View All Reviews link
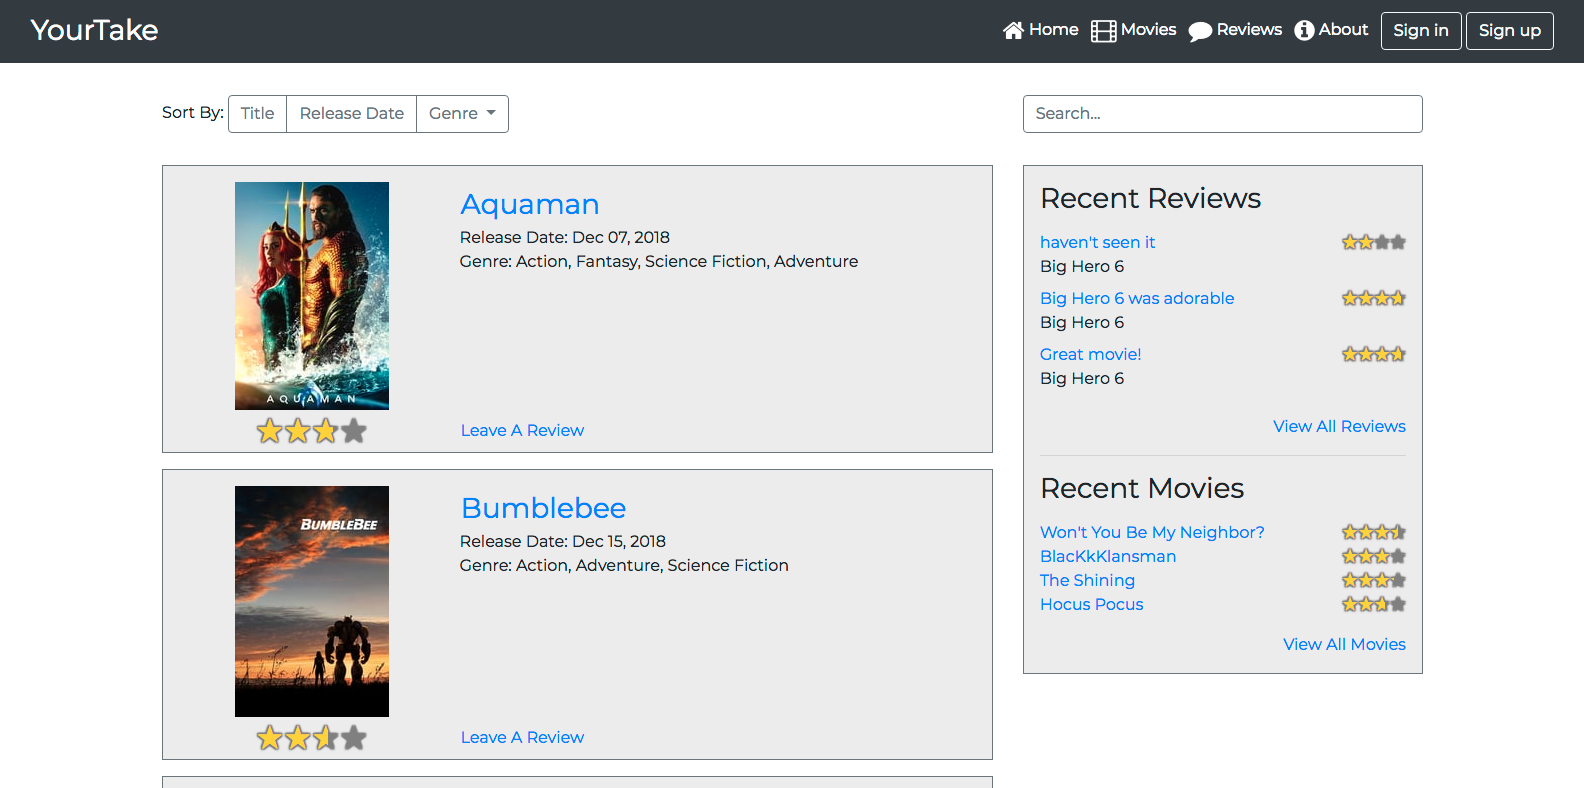 pyautogui.click(x=1339, y=426)
